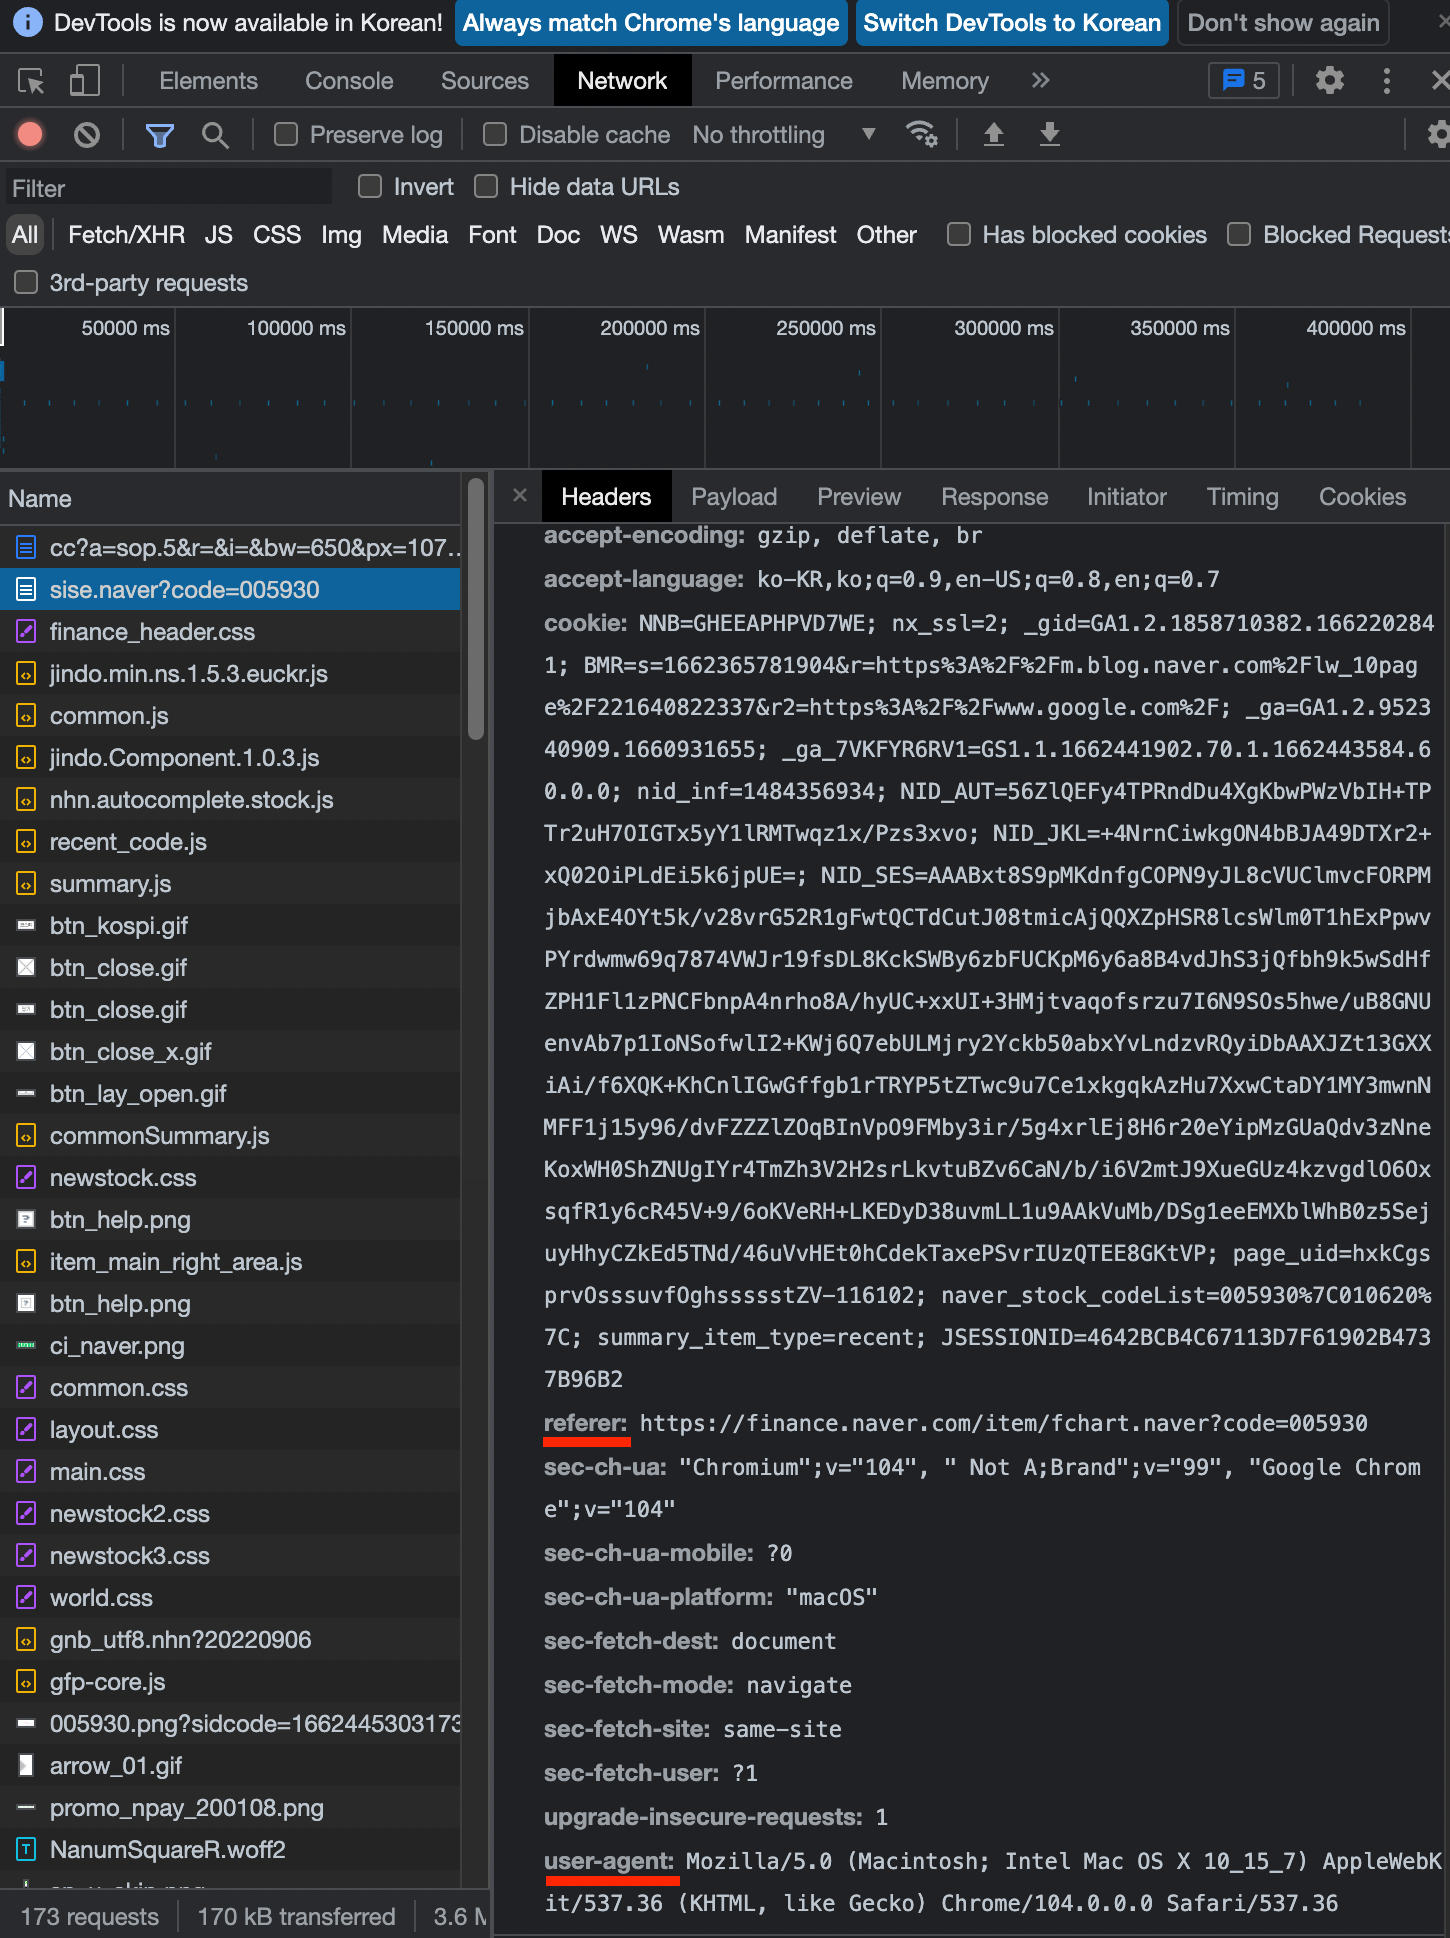
Task: Toggle the Invert filter checkbox
Action: click(370, 187)
